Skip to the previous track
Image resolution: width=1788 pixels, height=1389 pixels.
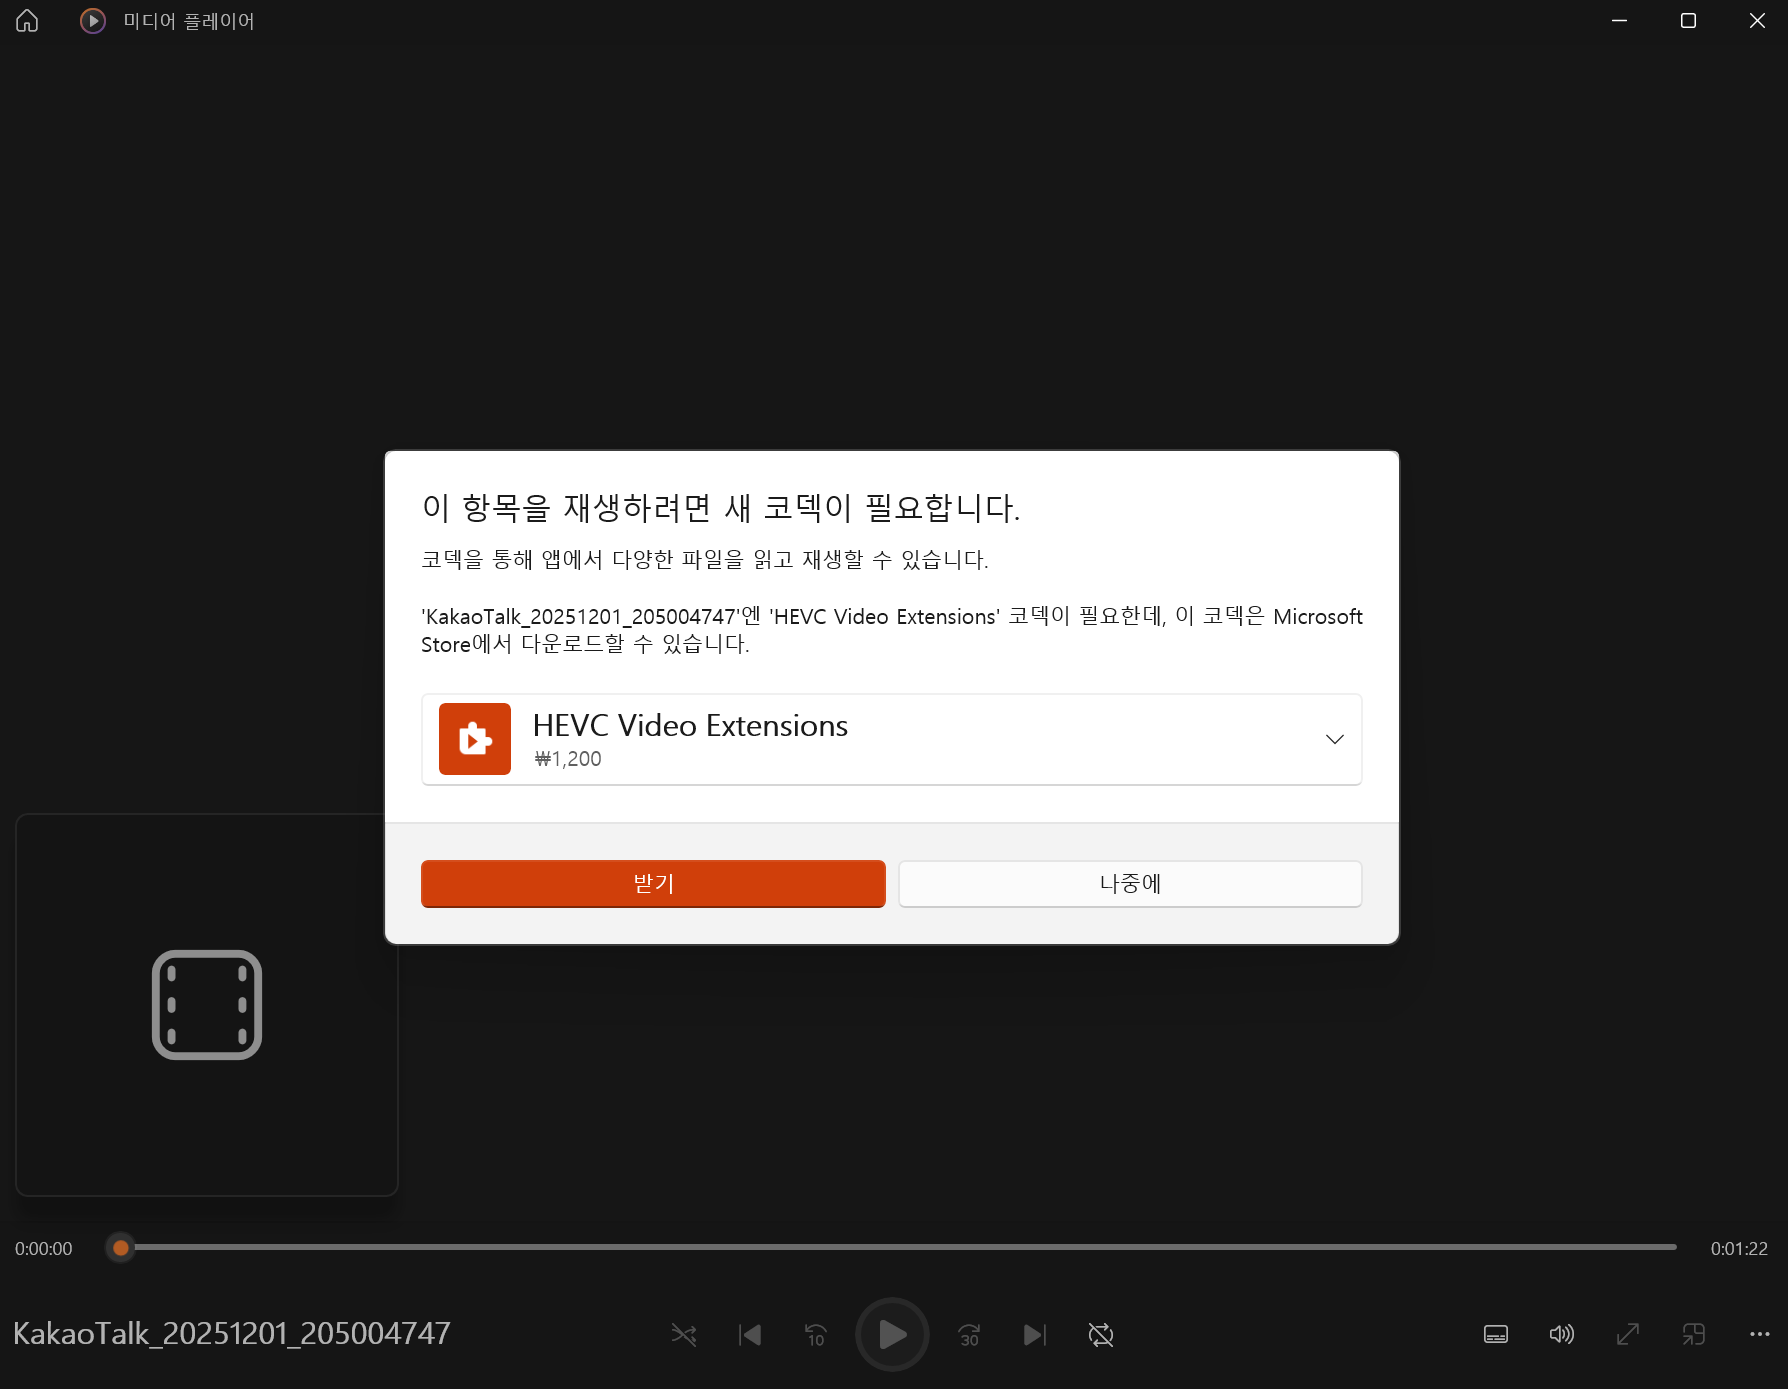(750, 1334)
